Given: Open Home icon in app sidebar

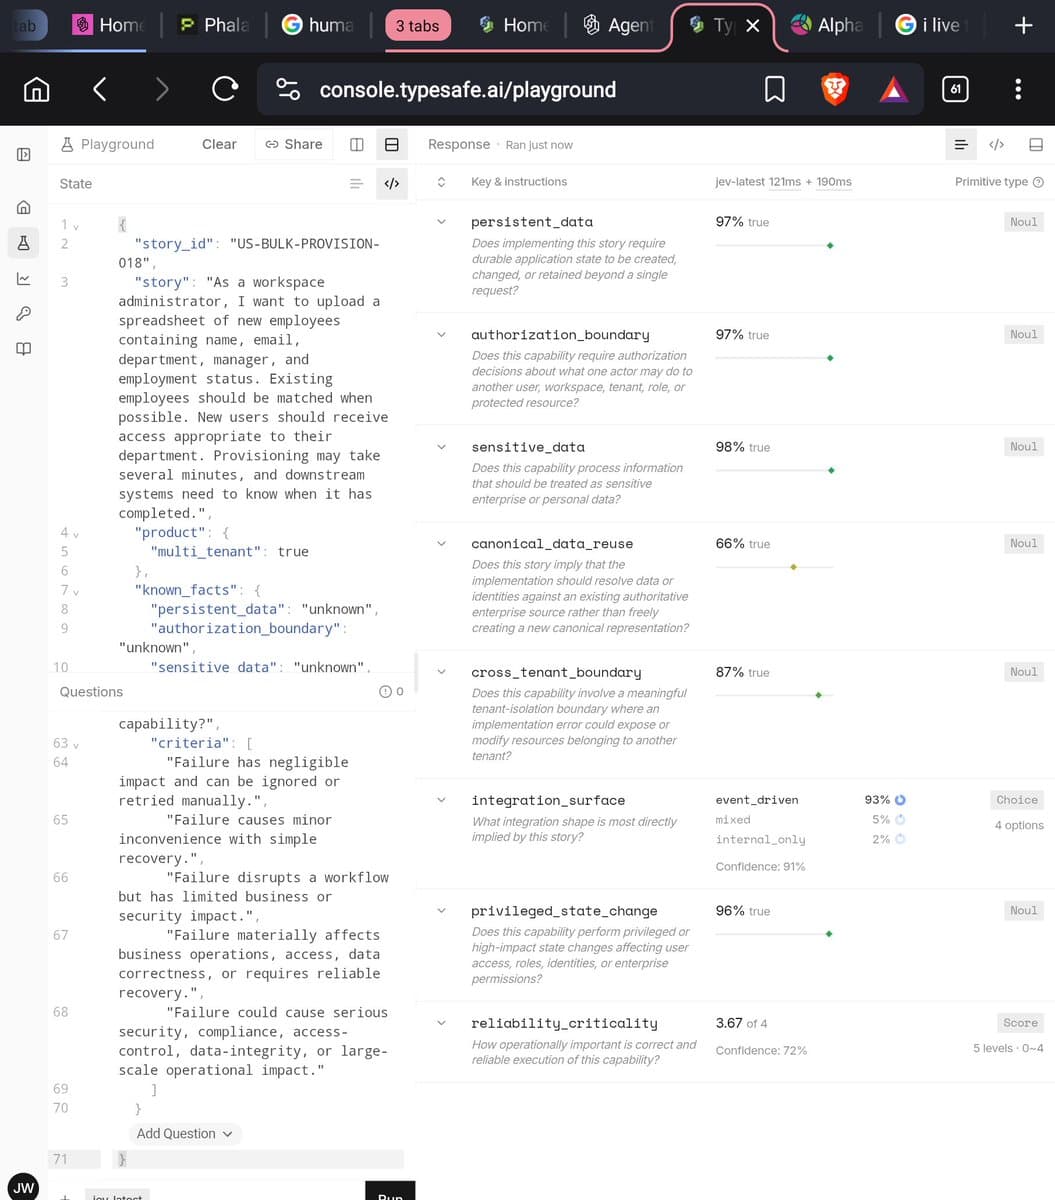Looking at the screenshot, I should click(23, 207).
